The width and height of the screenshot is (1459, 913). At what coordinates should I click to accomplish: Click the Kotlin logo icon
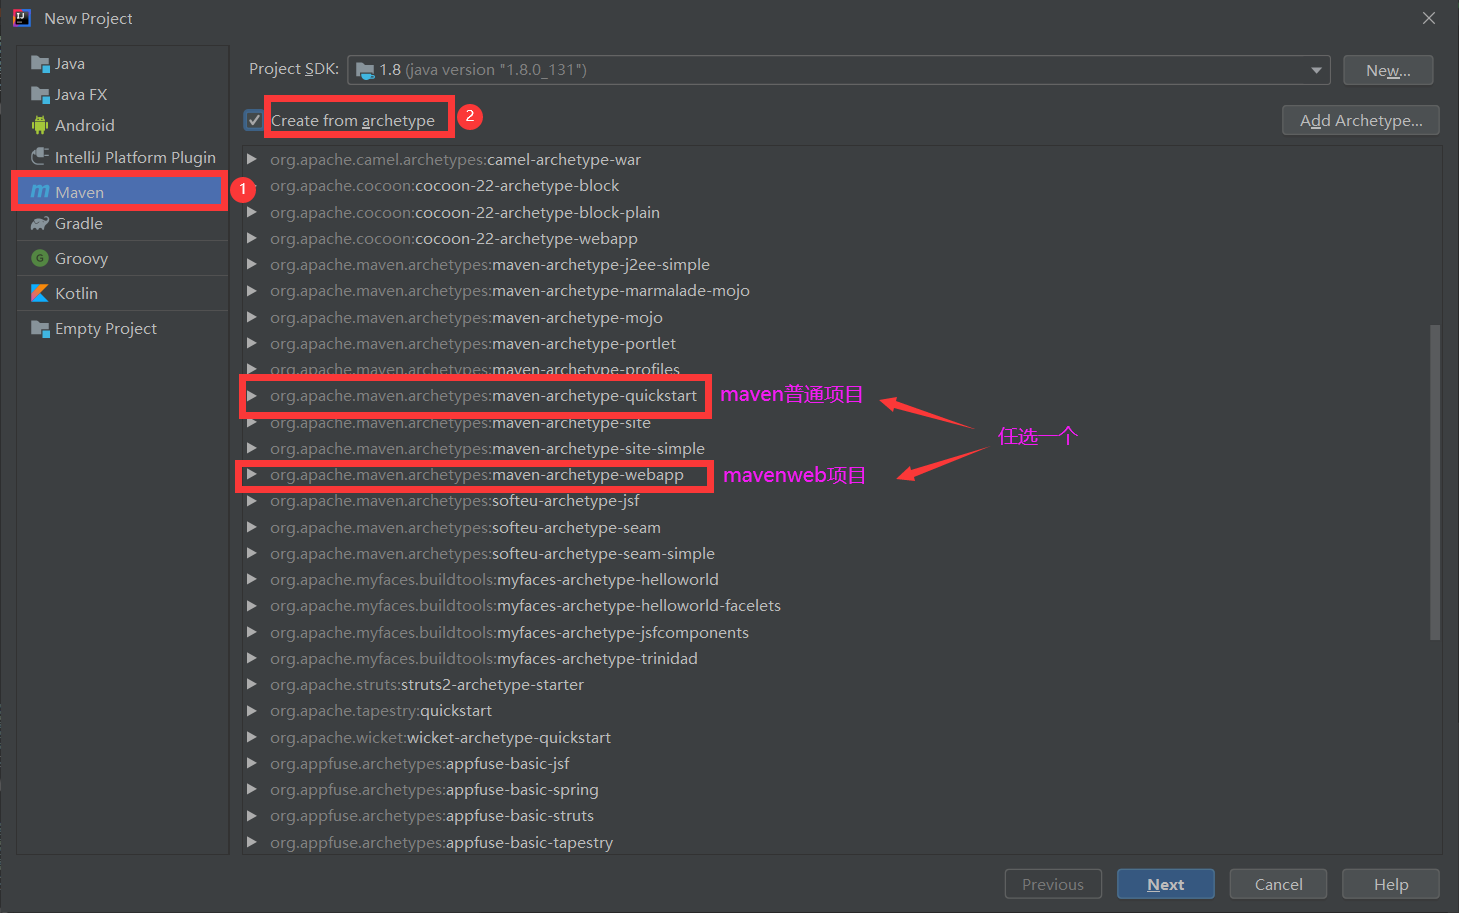click(x=40, y=293)
